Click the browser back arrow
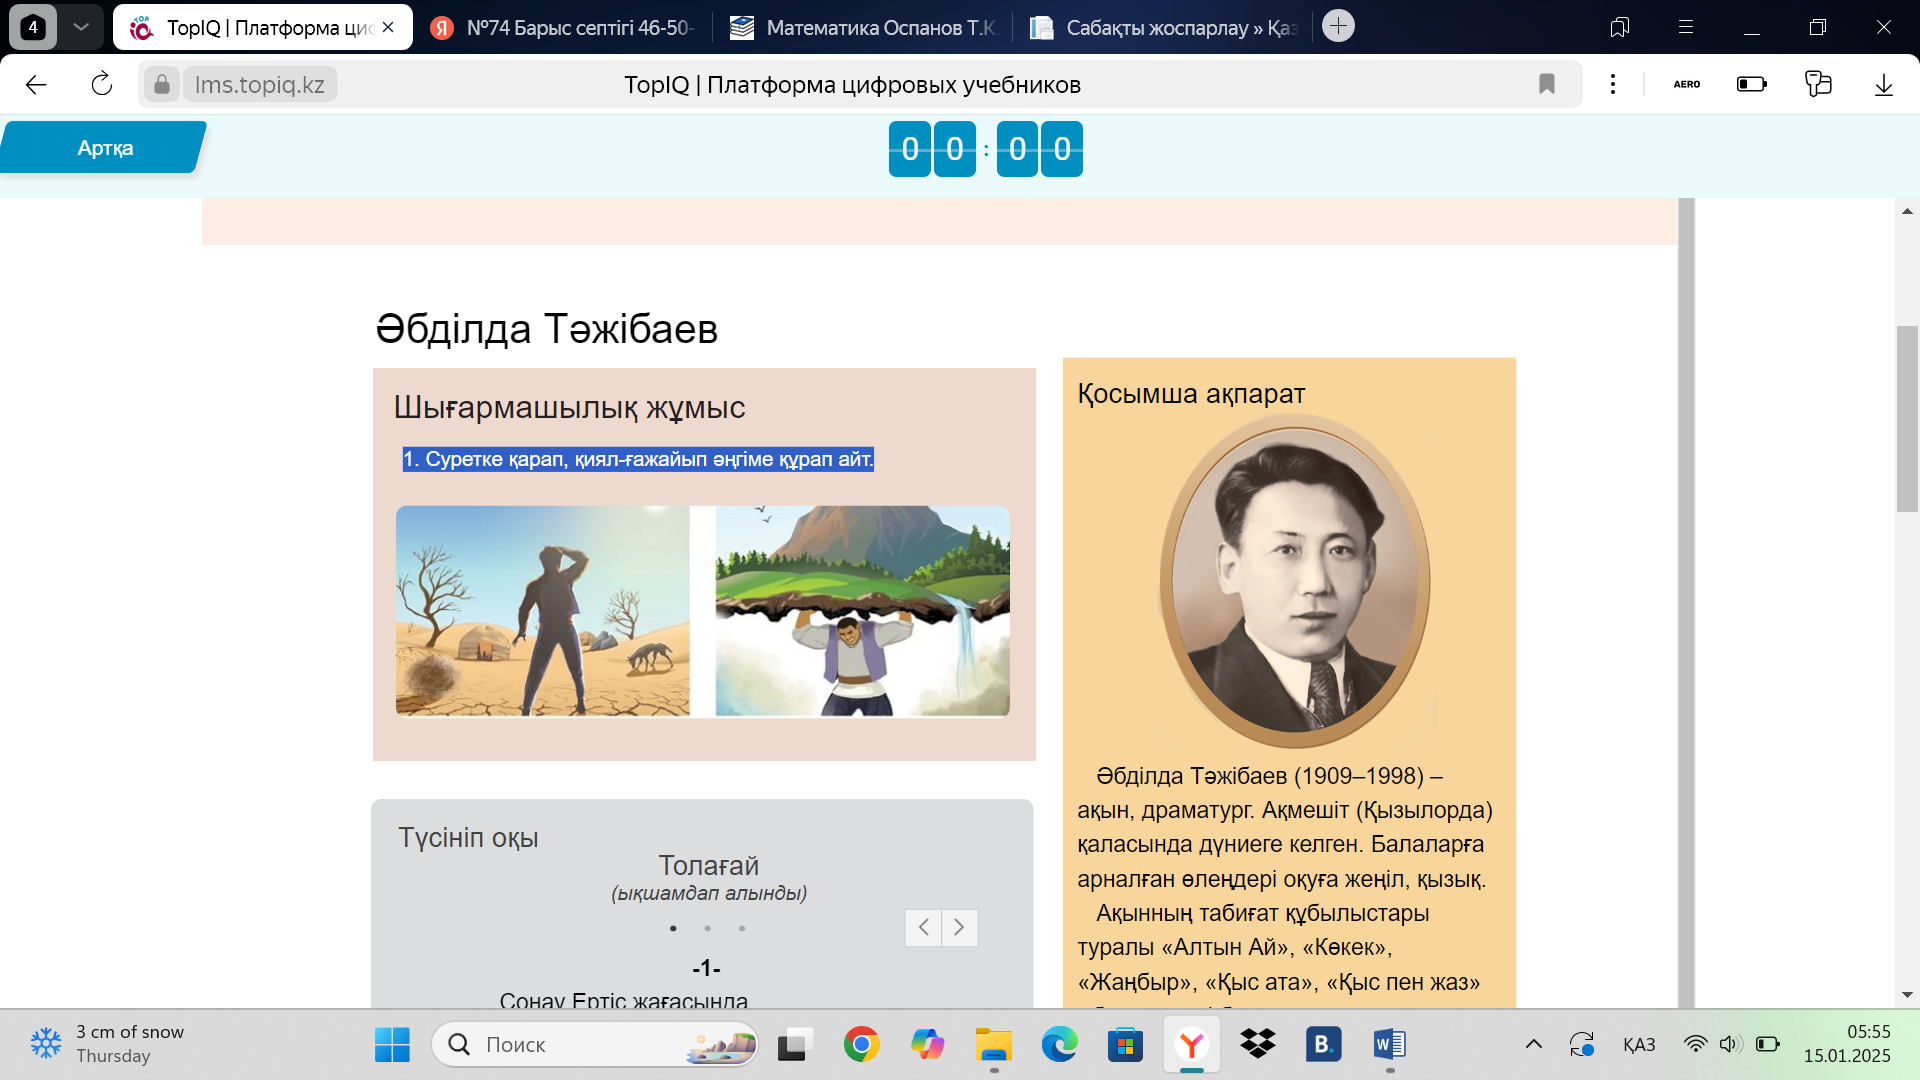Viewport: 1920px width, 1080px height. pyautogui.click(x=36, y=84)
